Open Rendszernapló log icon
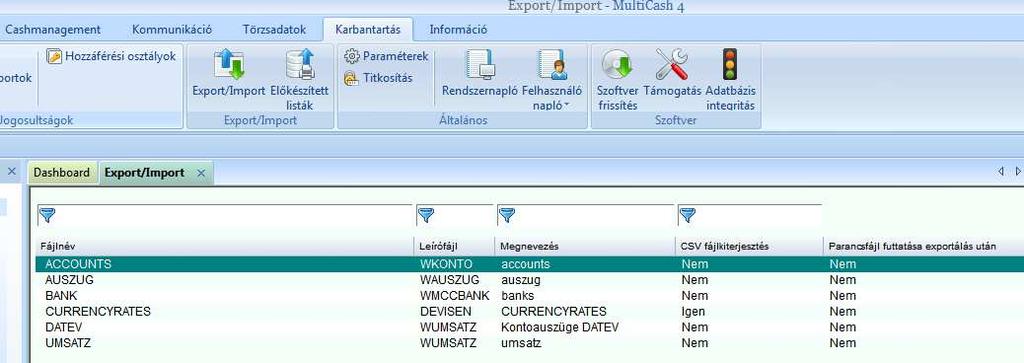 (480, 65)
